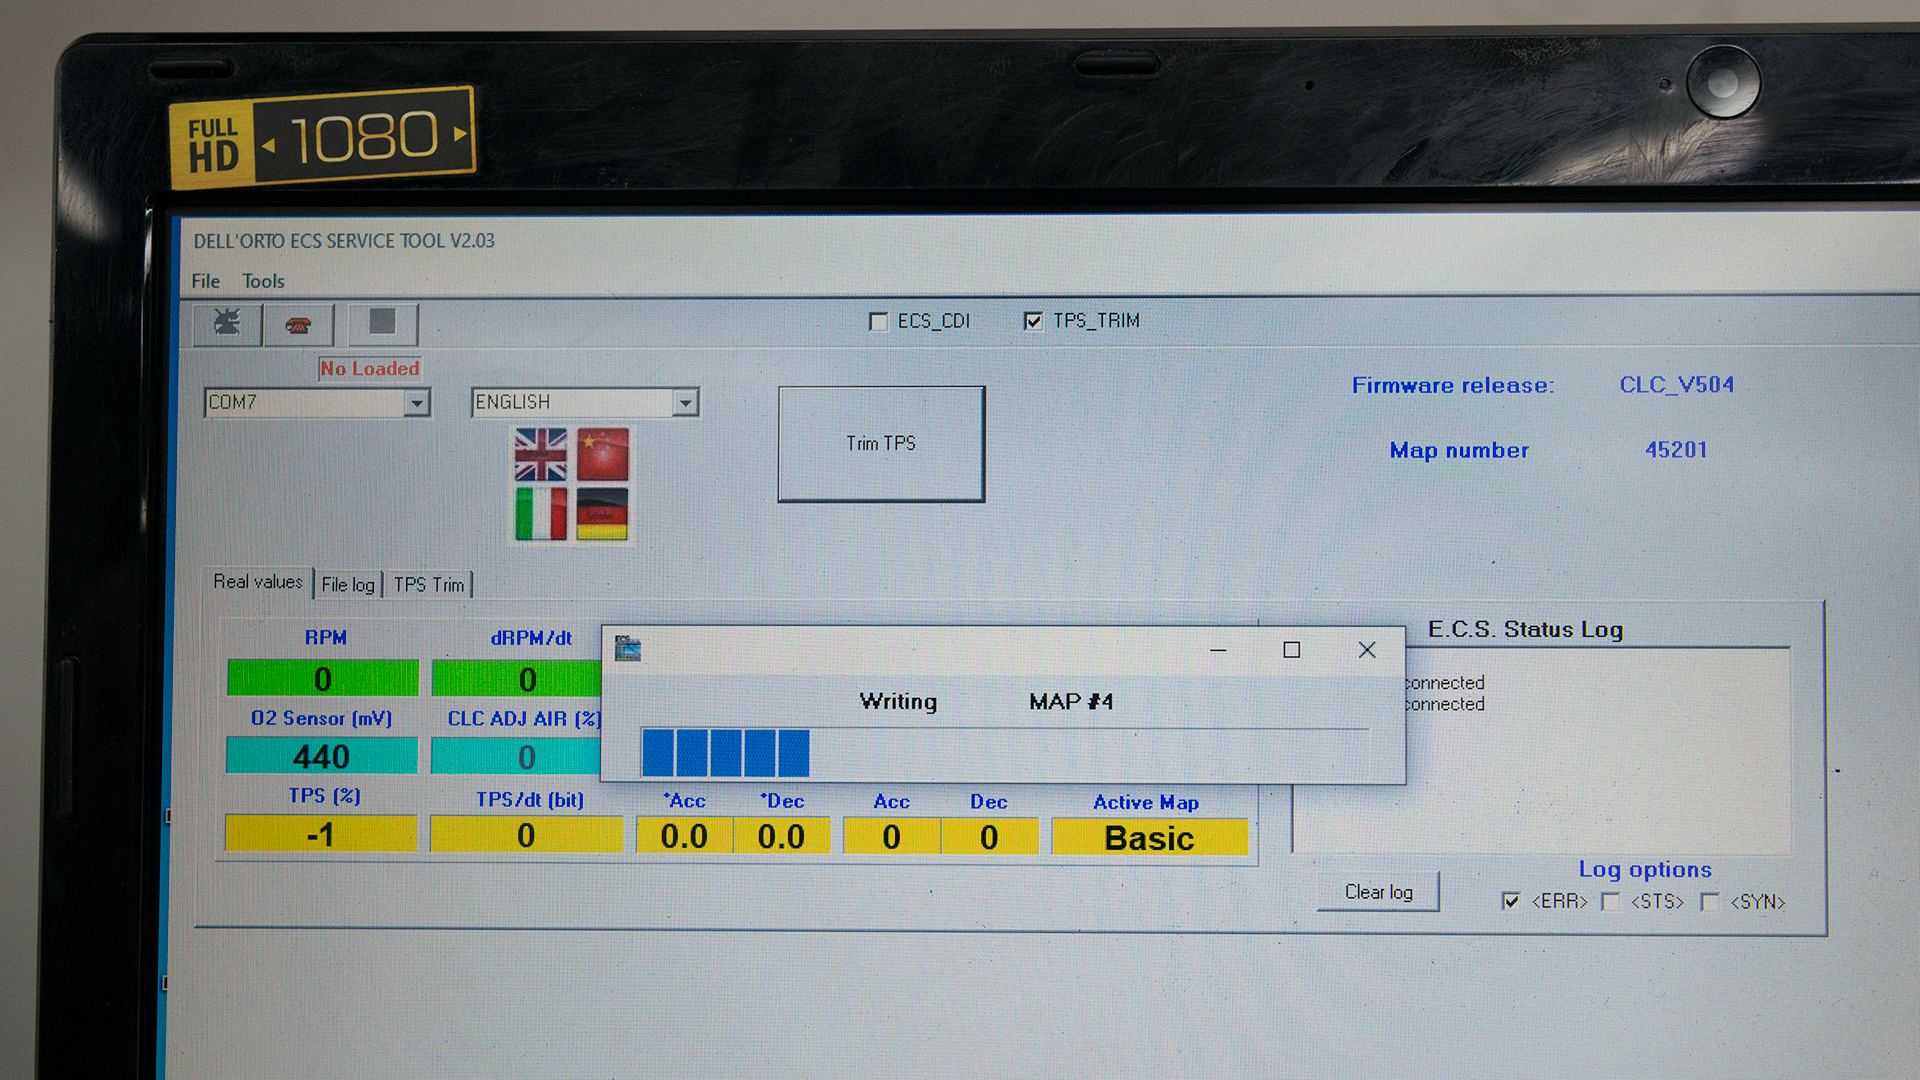Enable the ECS_CDI checkbox
This screenshot has width=1920, height=1080.
(x=878, y=322)
